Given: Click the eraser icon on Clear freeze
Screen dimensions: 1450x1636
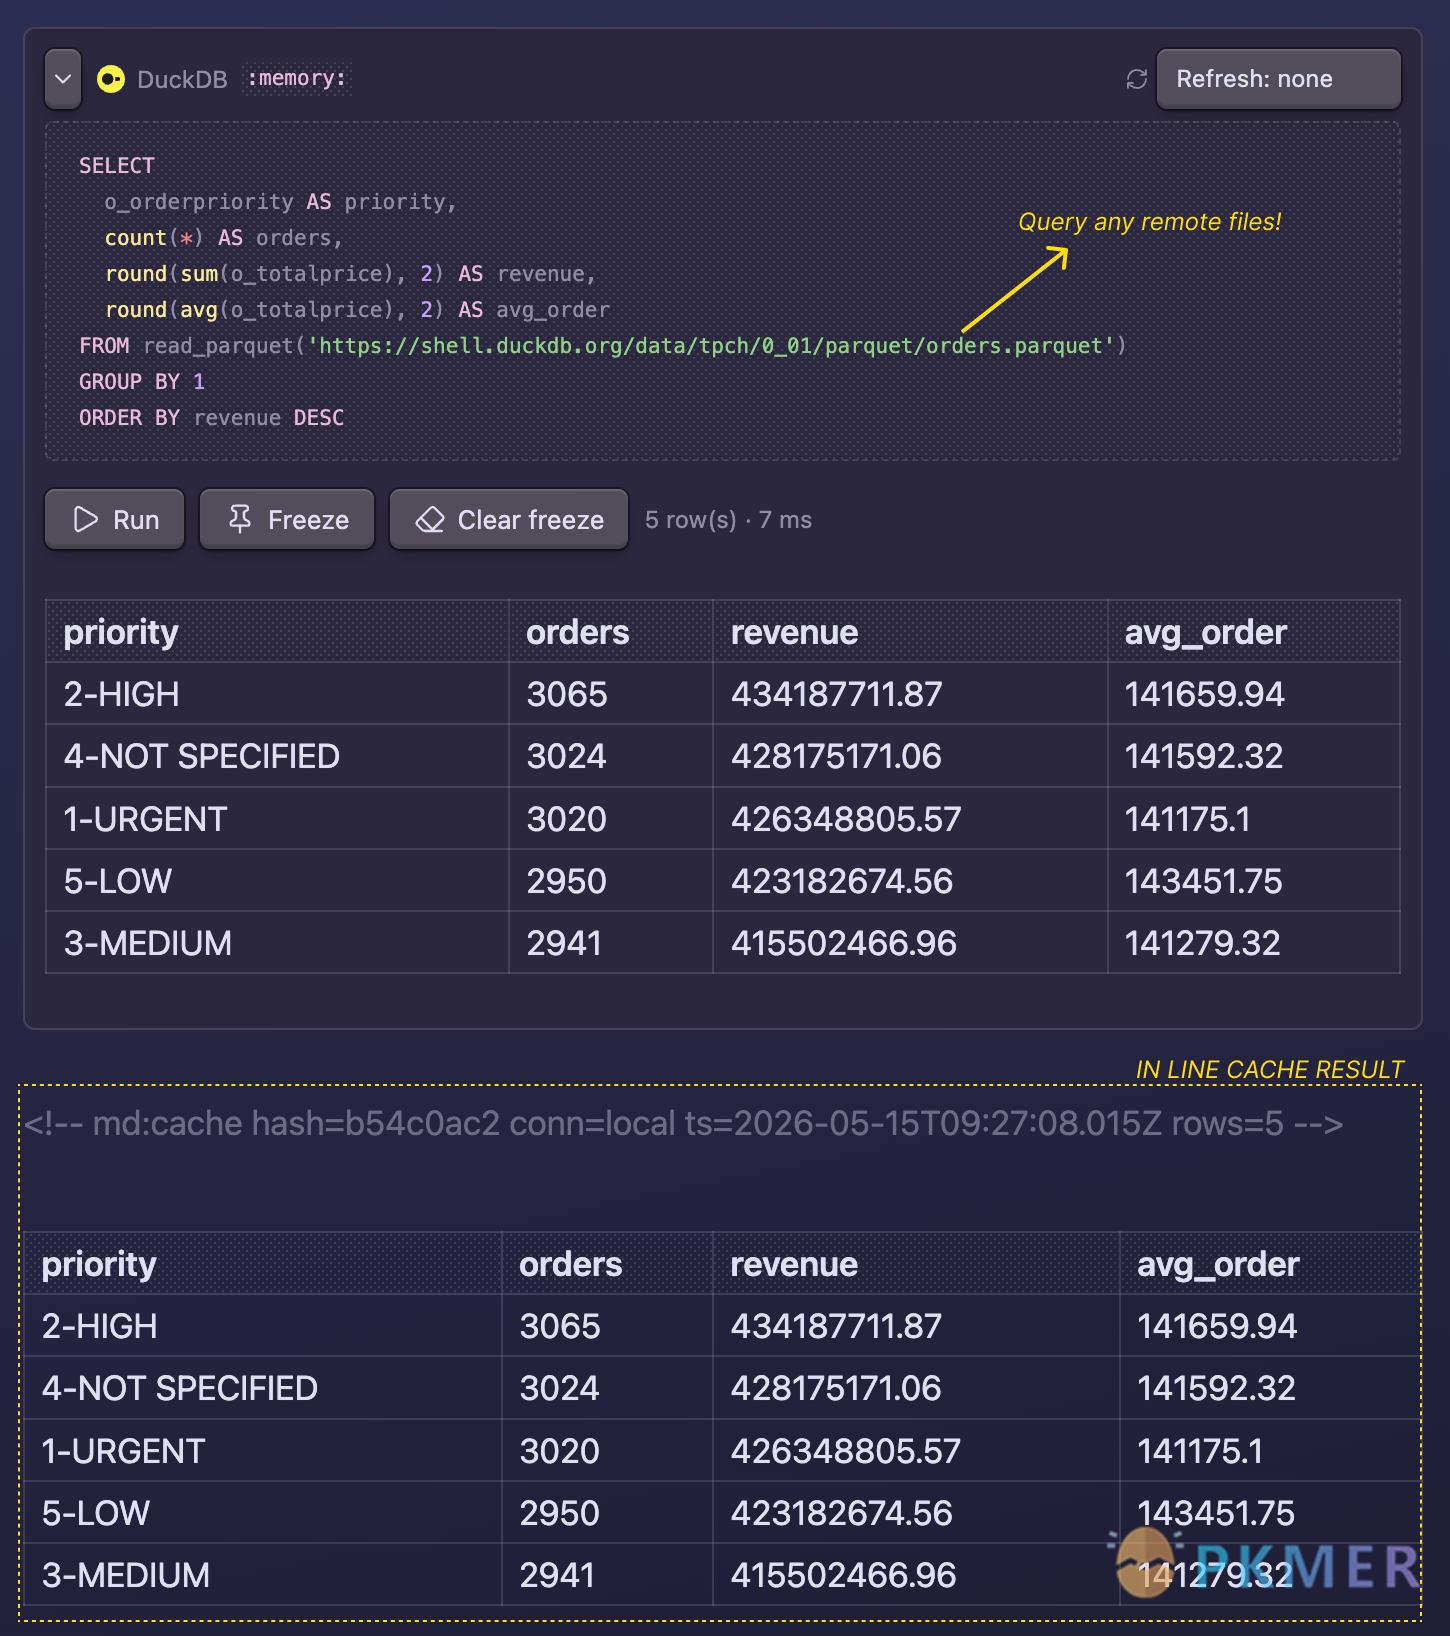Looking at the screenshot, I should click(430, 519).
